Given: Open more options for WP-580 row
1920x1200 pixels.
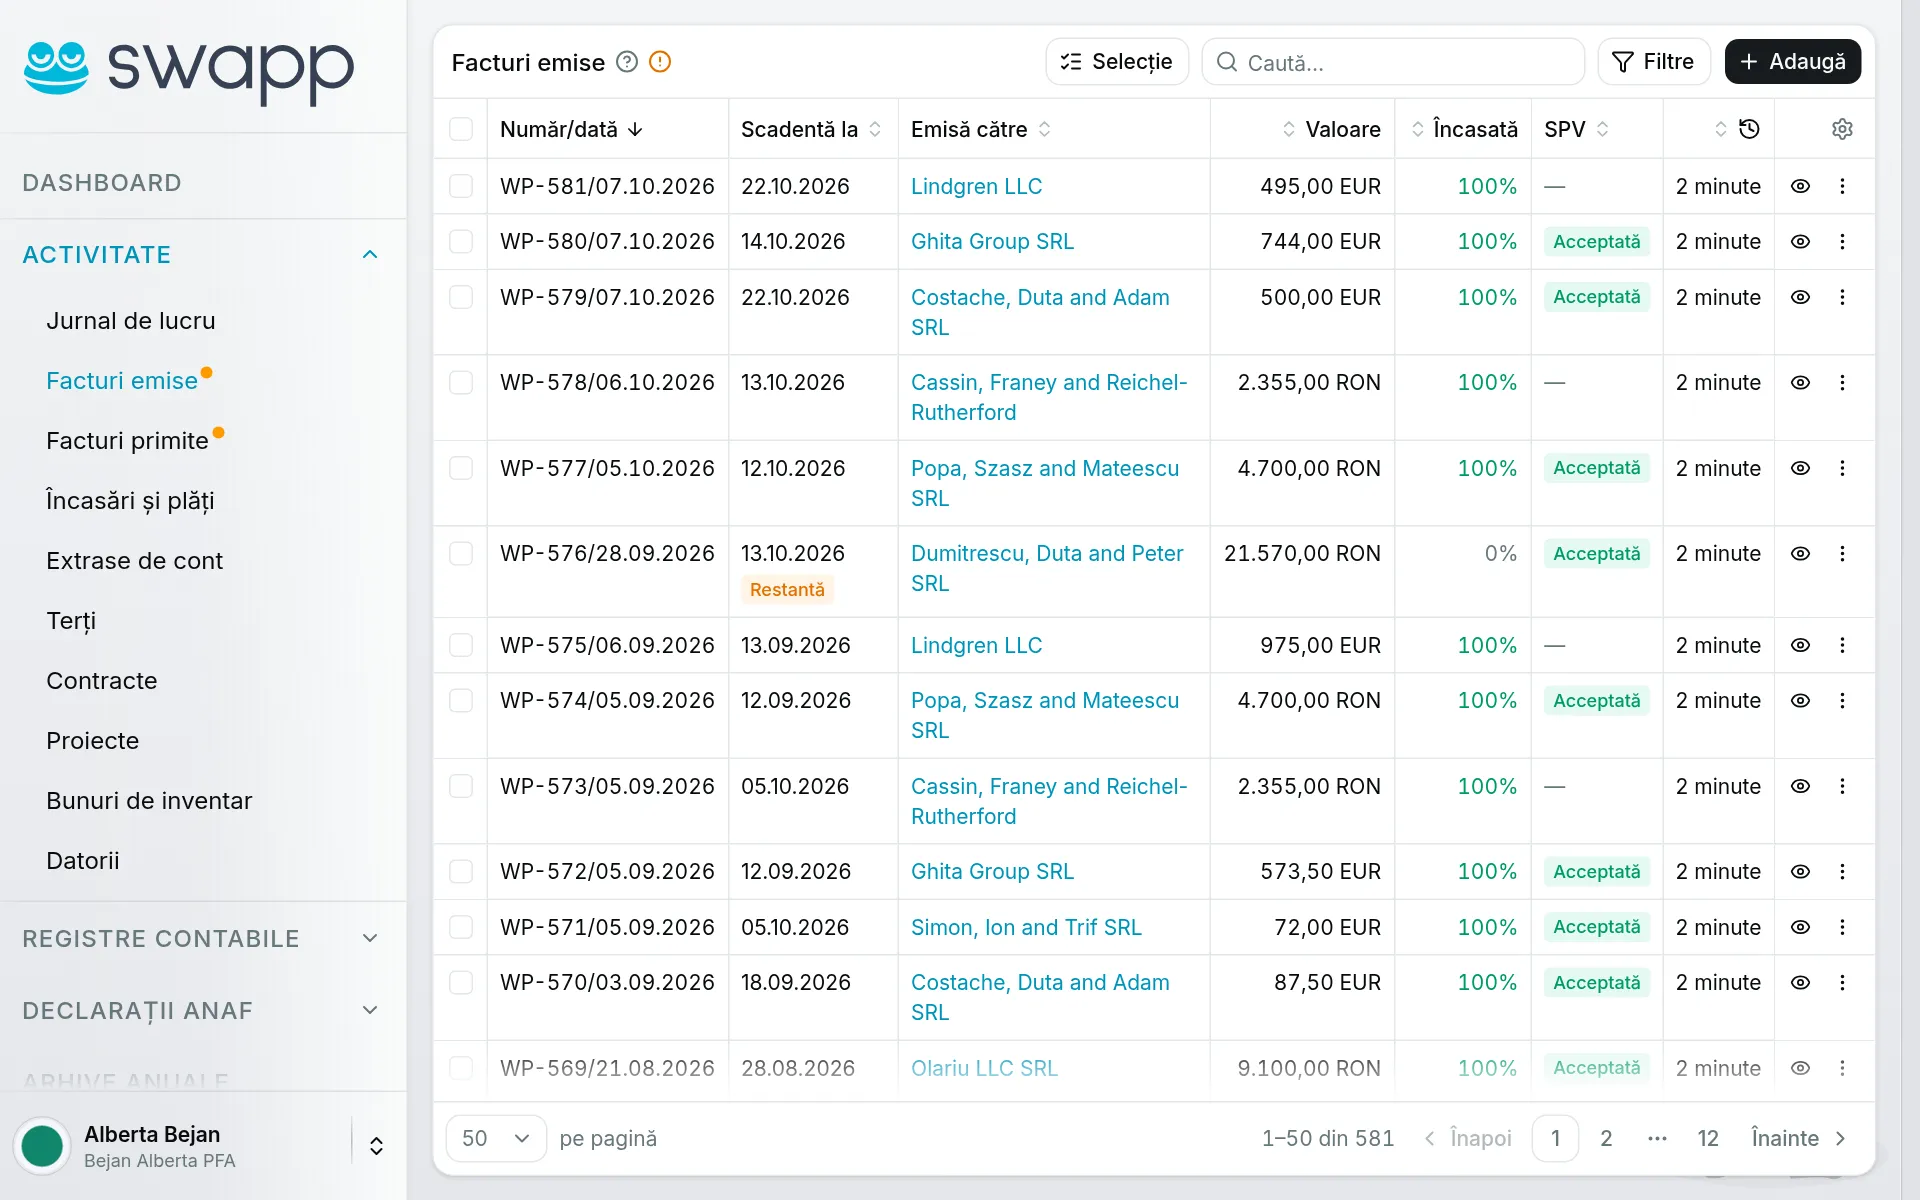Looking at the screenshot, I should click(1842, 241).
